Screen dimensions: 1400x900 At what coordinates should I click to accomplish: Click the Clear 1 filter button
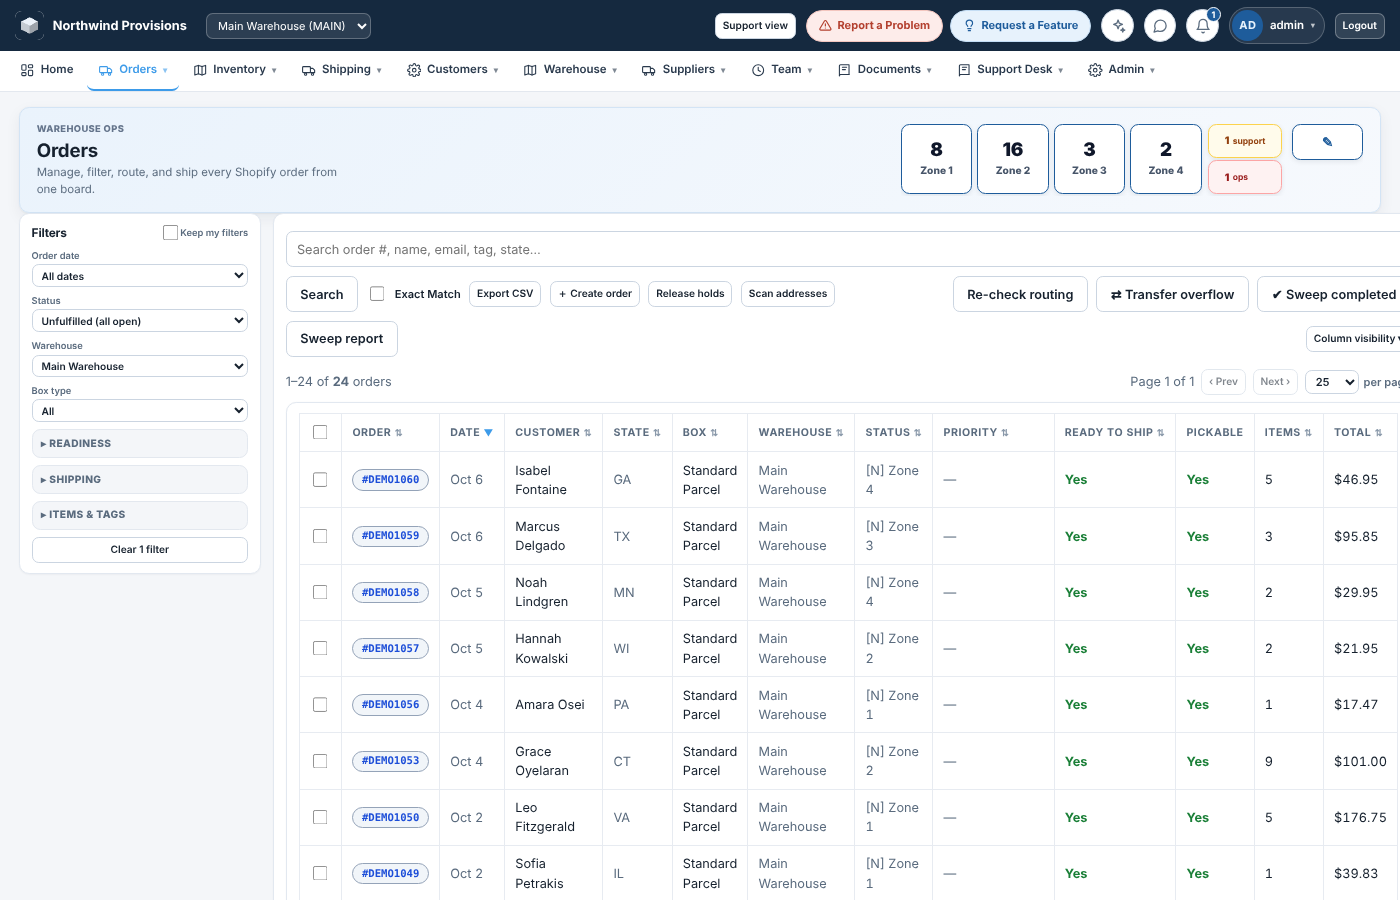pos(140,550)
